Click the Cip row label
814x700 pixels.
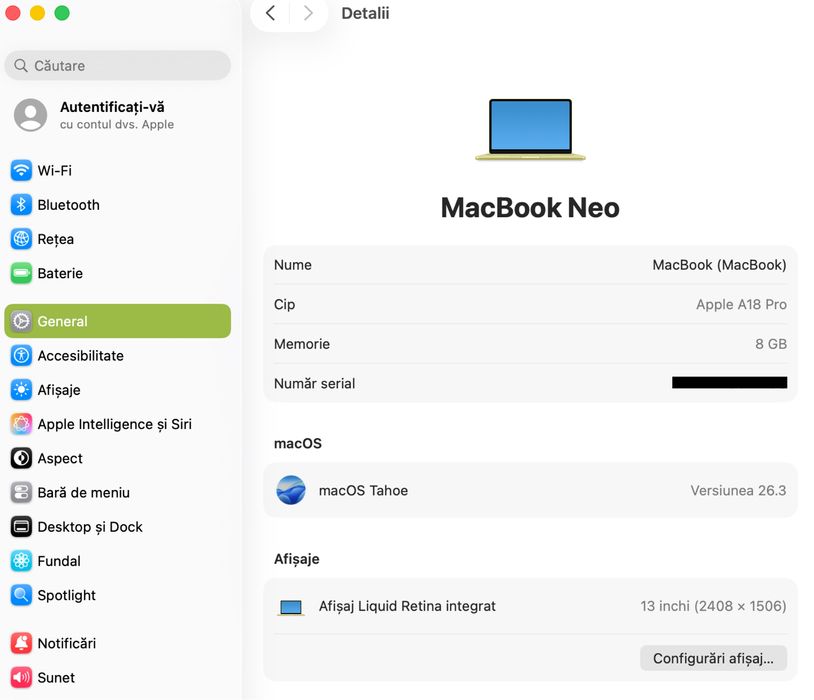click(x=284, y=304)
